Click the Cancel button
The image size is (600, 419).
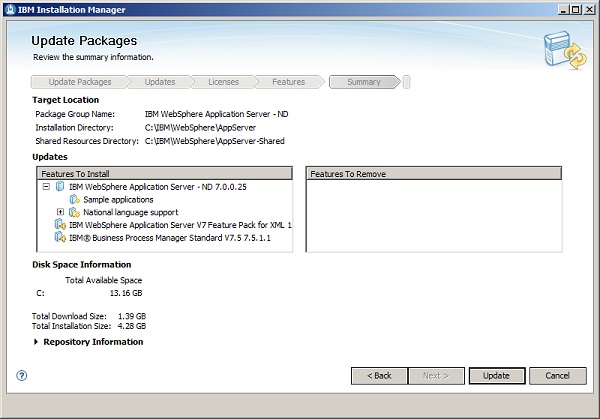(x=558, y=376)
